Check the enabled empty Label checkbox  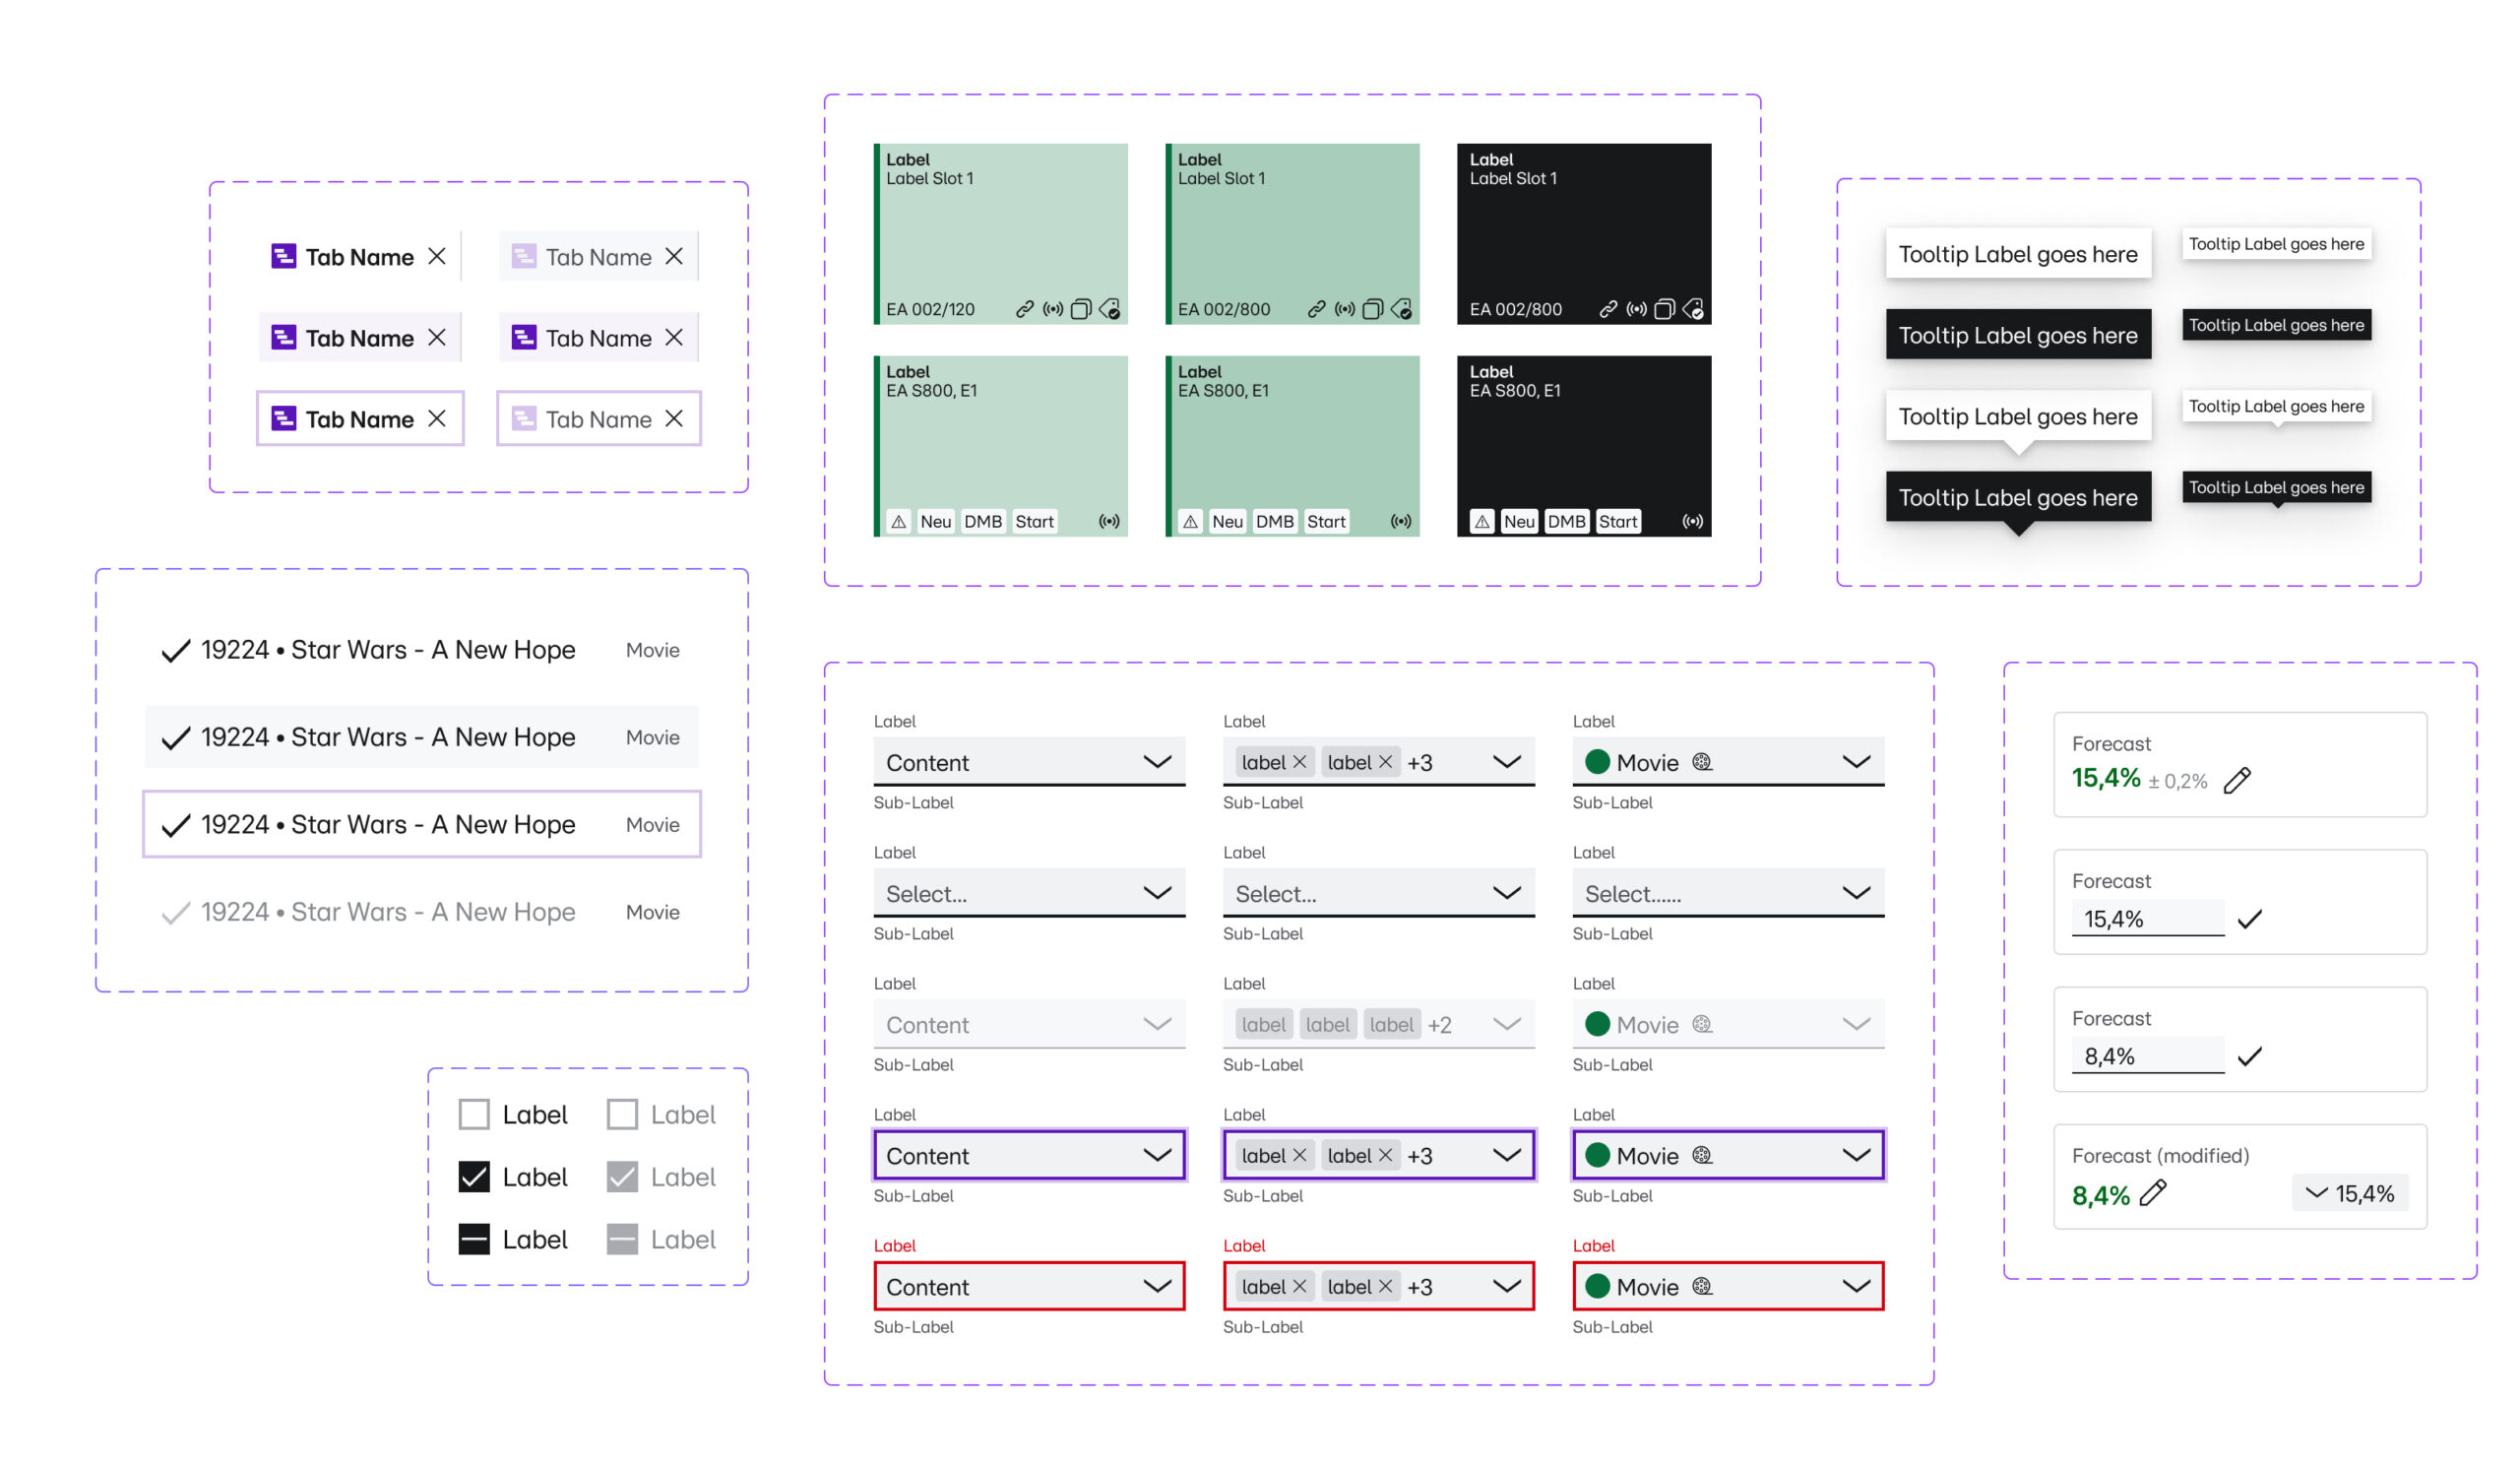click(474, 1114)
